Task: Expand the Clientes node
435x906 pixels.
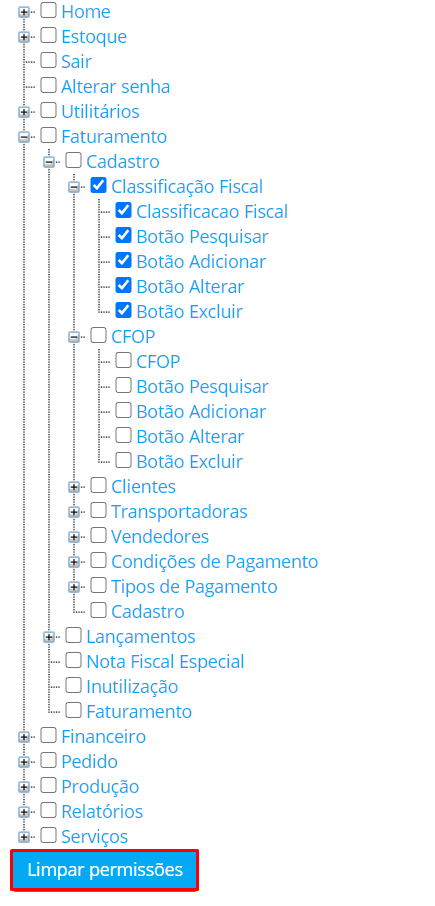Action: (74, 487)
